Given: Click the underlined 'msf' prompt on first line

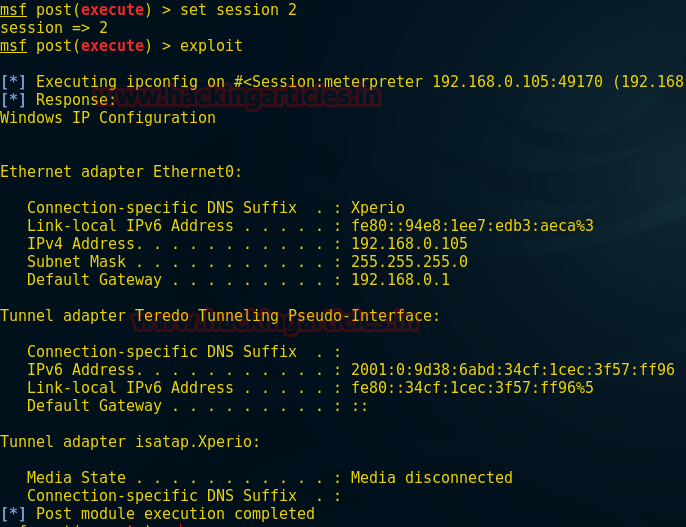Looking at the screenshot, I should [x=13, y=10].
